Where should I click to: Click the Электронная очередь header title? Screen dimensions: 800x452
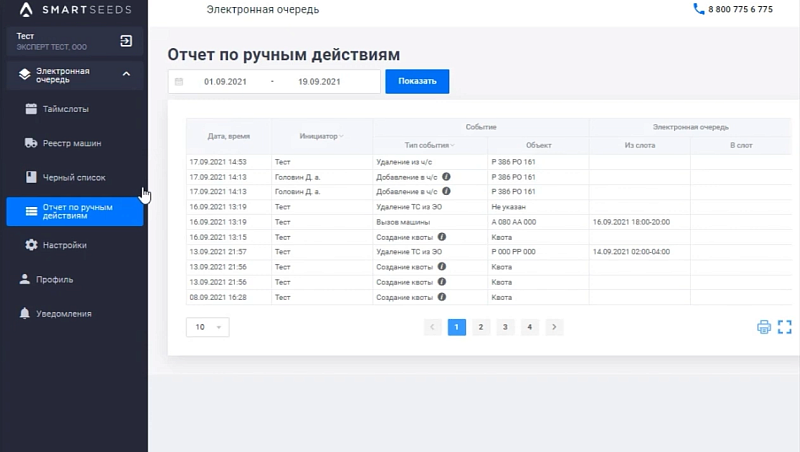[263, 9]
